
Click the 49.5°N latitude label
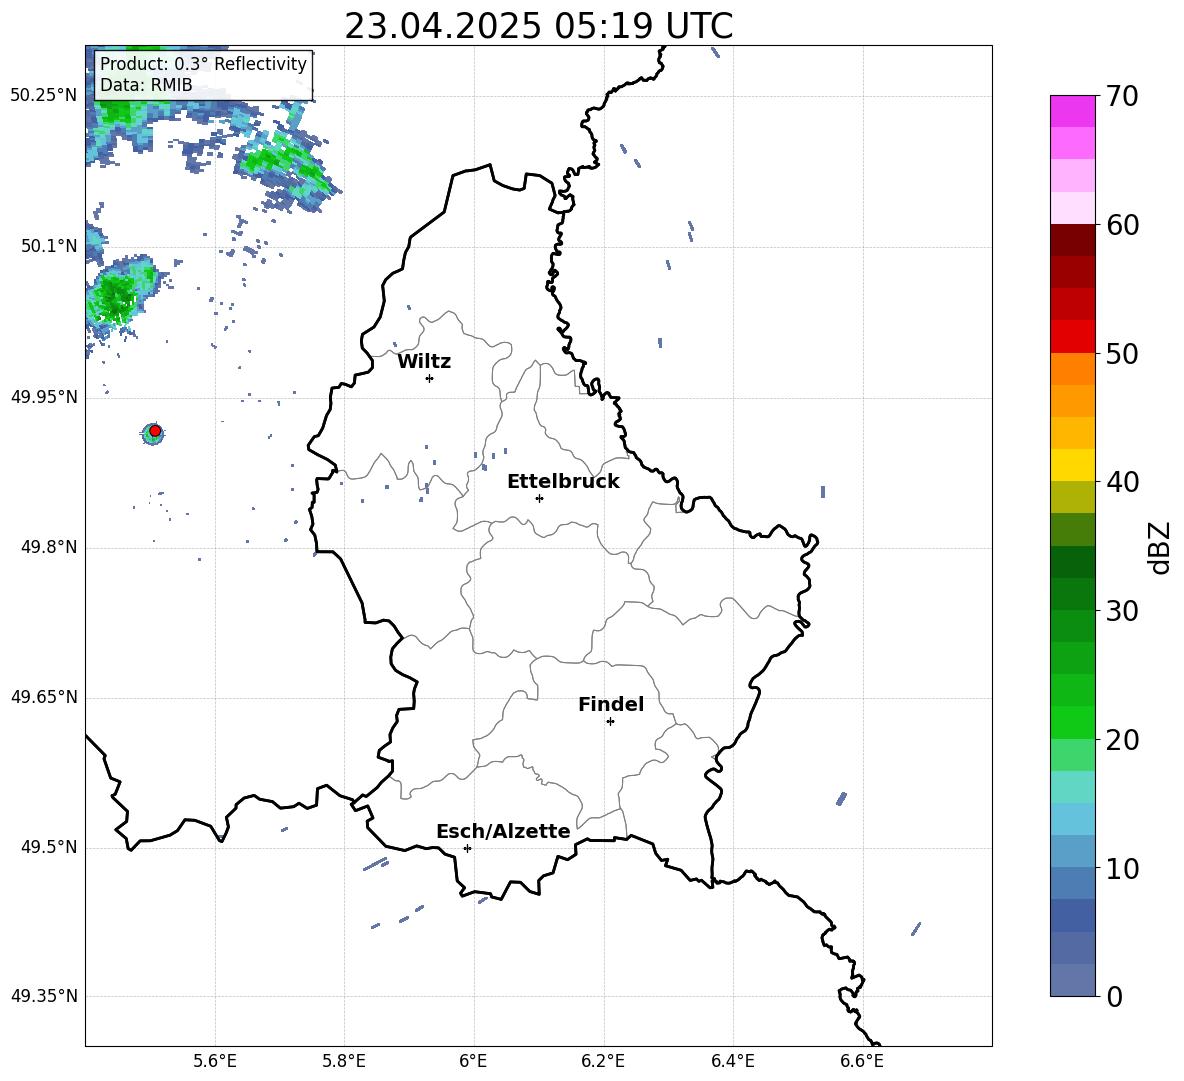49,847
